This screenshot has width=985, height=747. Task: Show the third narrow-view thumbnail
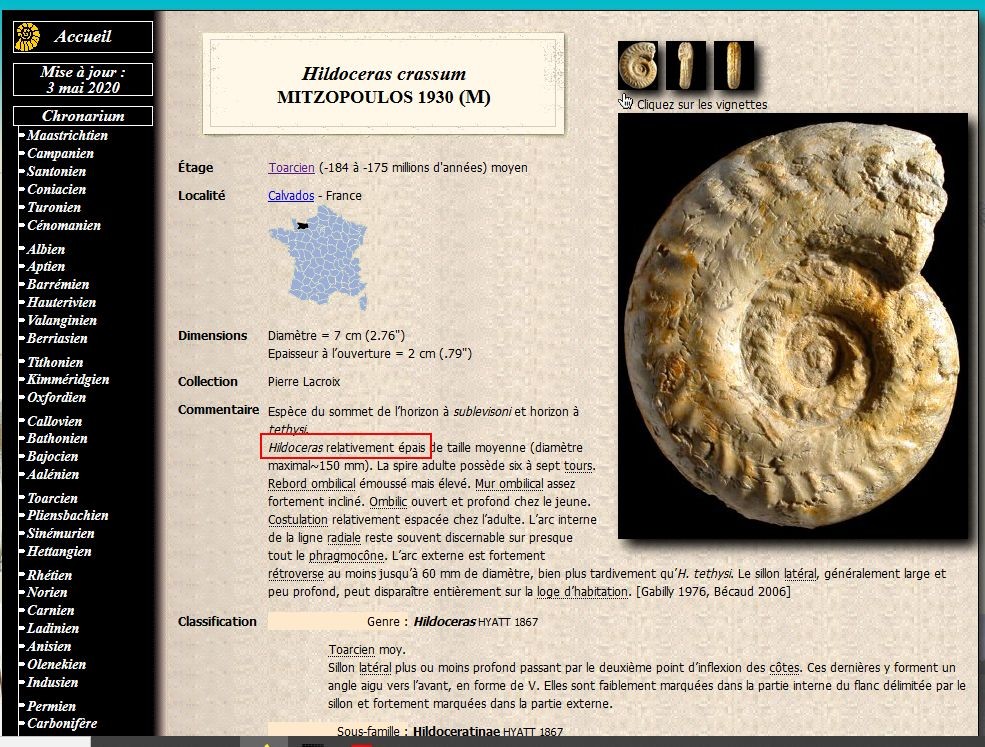[x=733, y=65]
